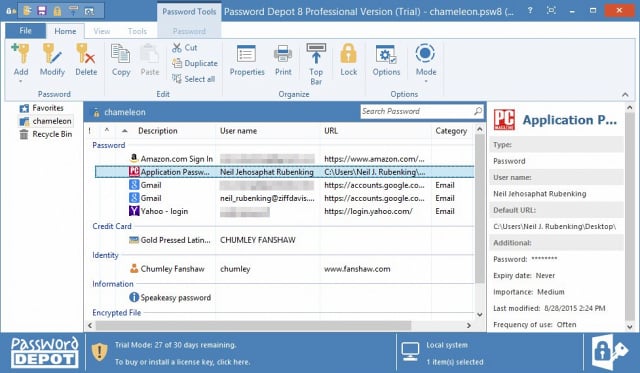
Task: Select the Yahoo - login entry
Action: pyautogui.click(x=284, y=211)
